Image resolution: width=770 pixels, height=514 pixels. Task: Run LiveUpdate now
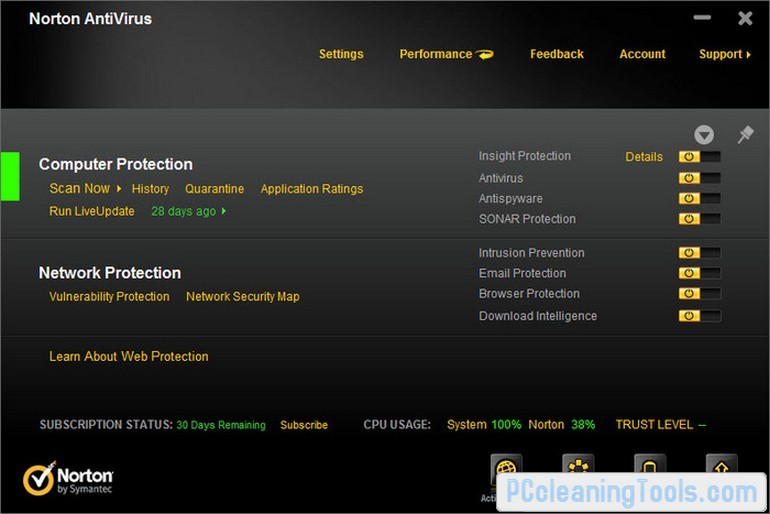[92, 211]
